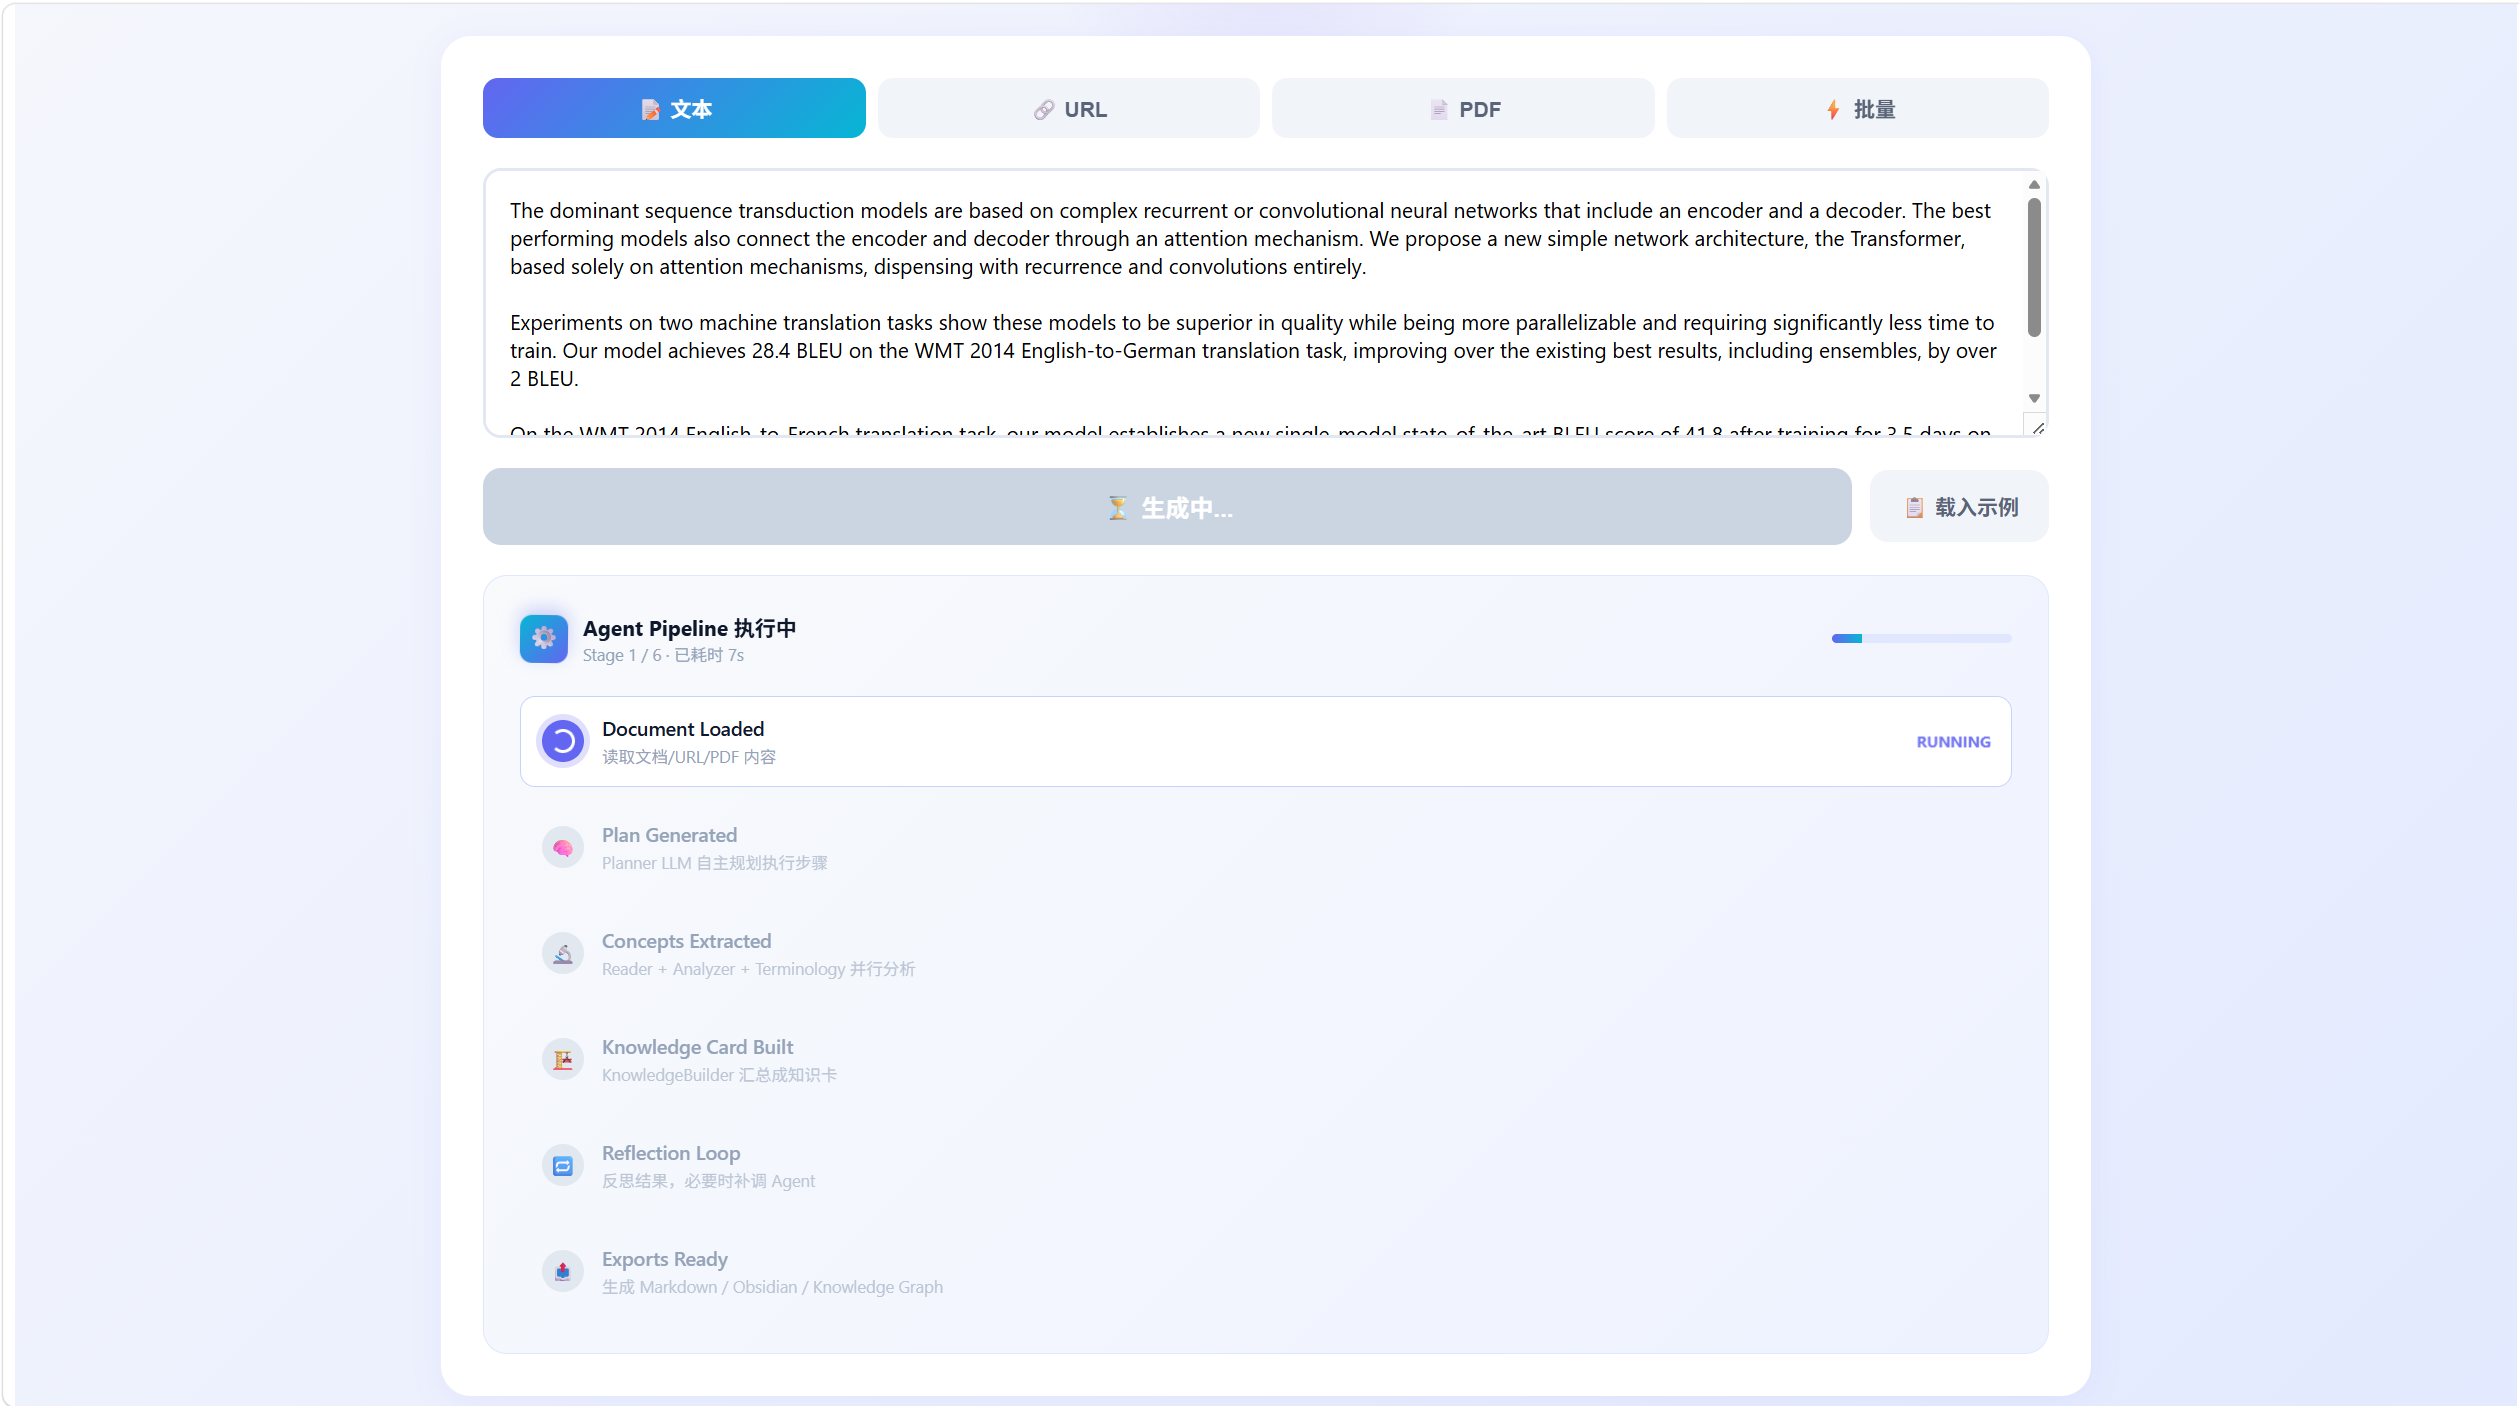Click the Concepts Extracted microscope icon
This screenshot has width=2519, height=1406.
(563, 954)
